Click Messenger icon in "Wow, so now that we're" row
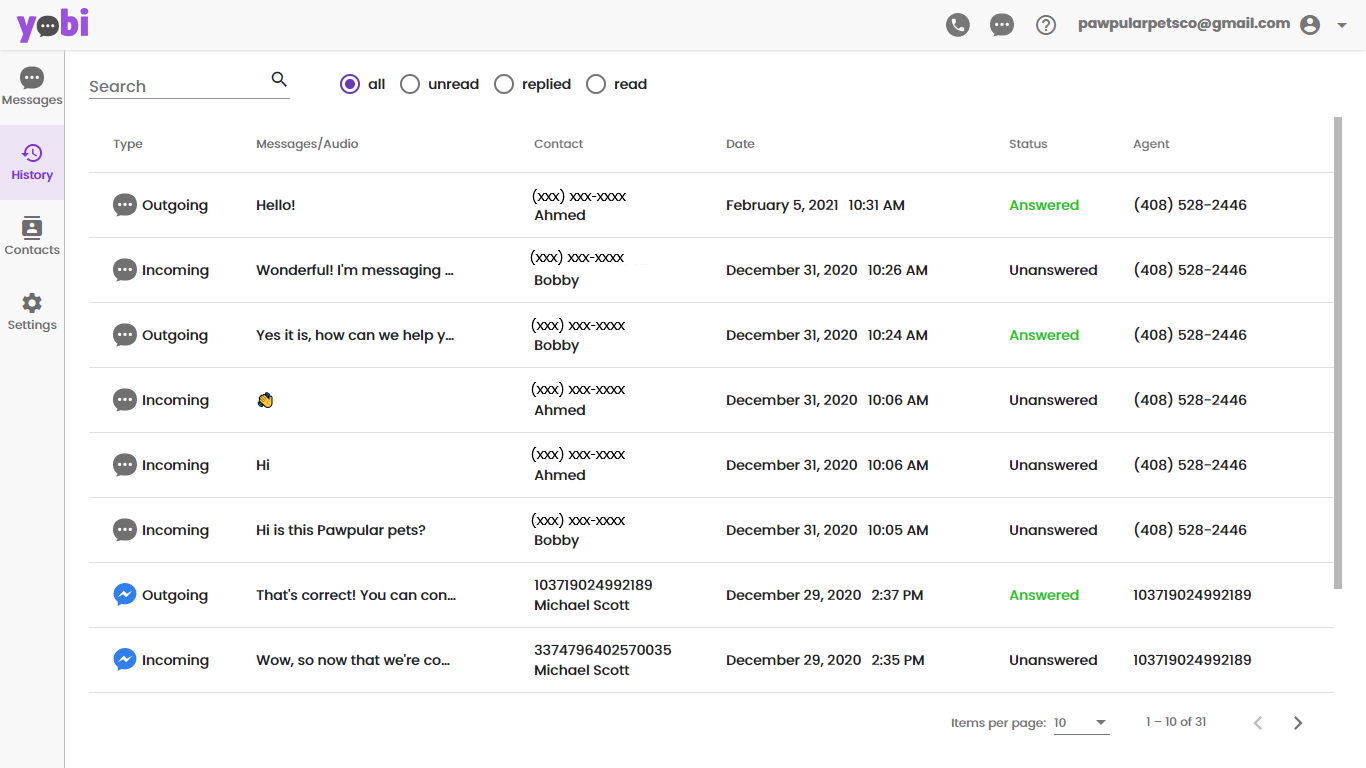1366x768 pixels. click(x=125, y=660)
